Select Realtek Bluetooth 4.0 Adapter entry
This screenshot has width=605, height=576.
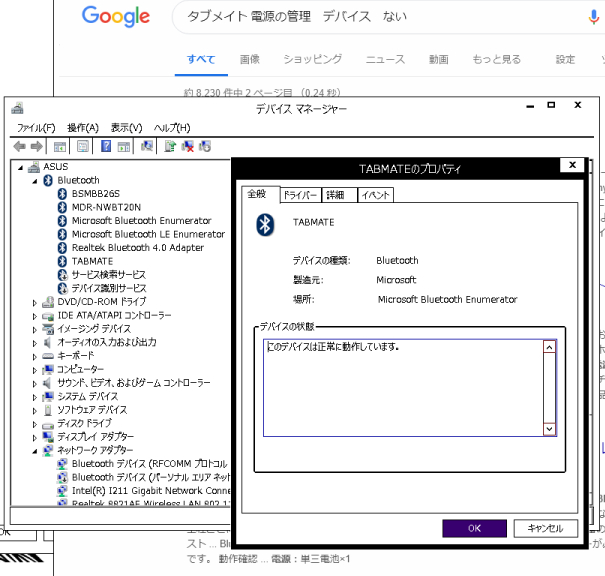tap(137, 247)
